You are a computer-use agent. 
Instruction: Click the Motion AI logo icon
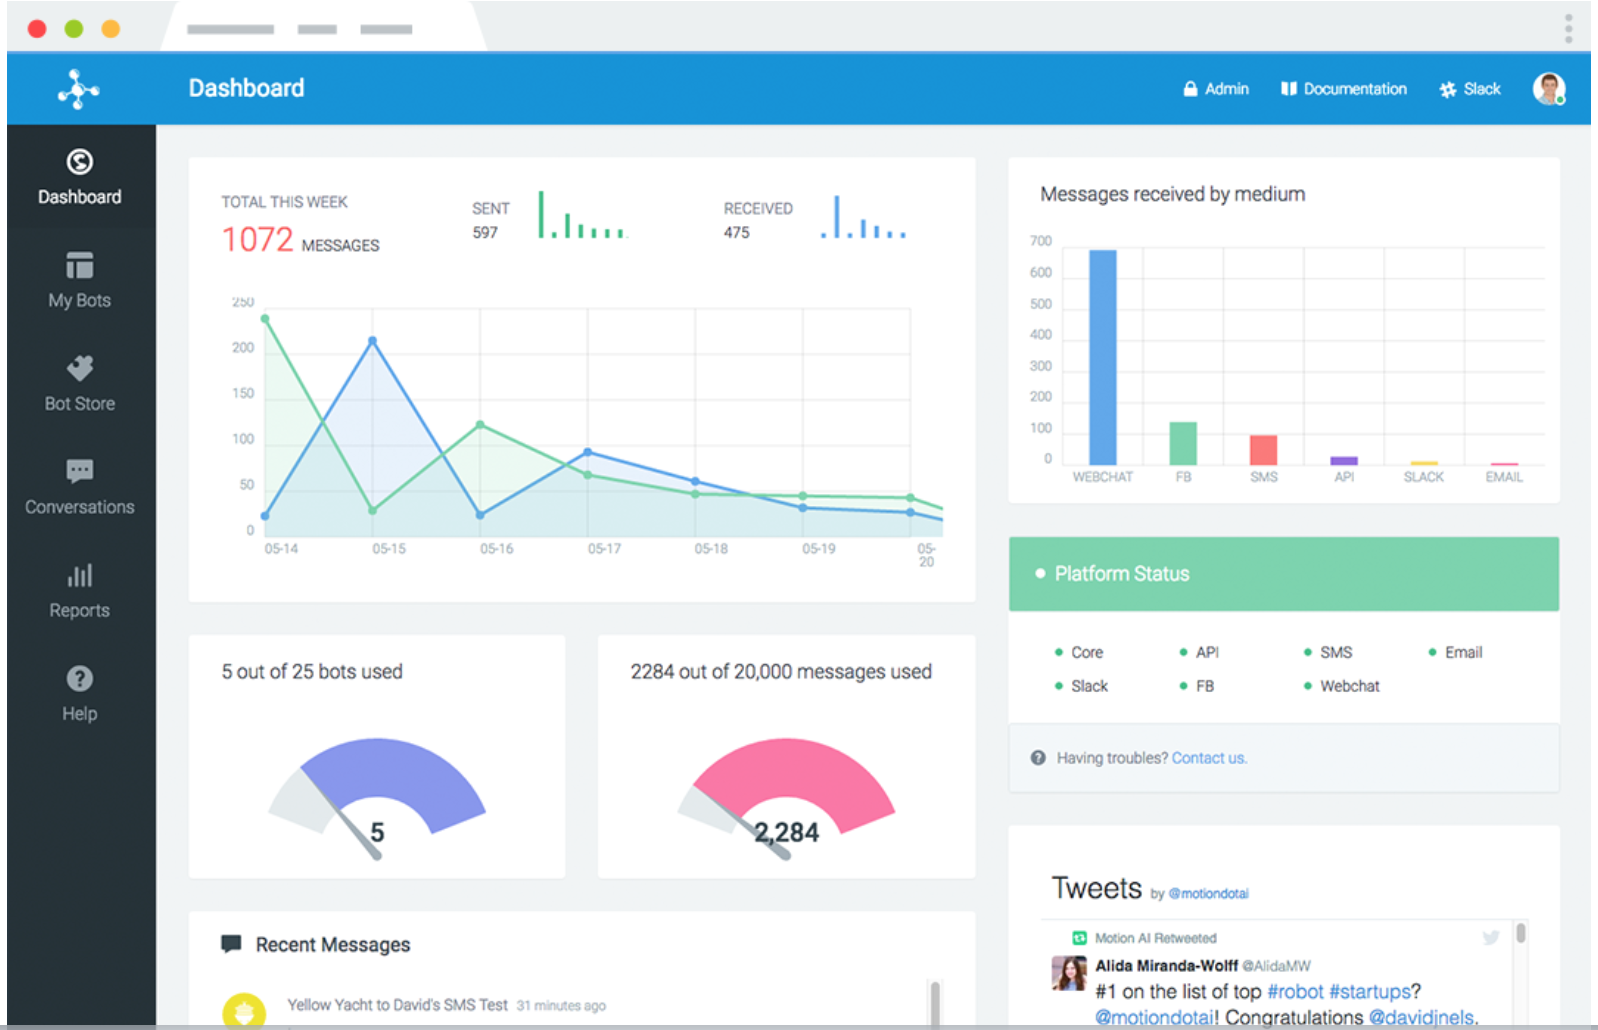coord(78,89)
